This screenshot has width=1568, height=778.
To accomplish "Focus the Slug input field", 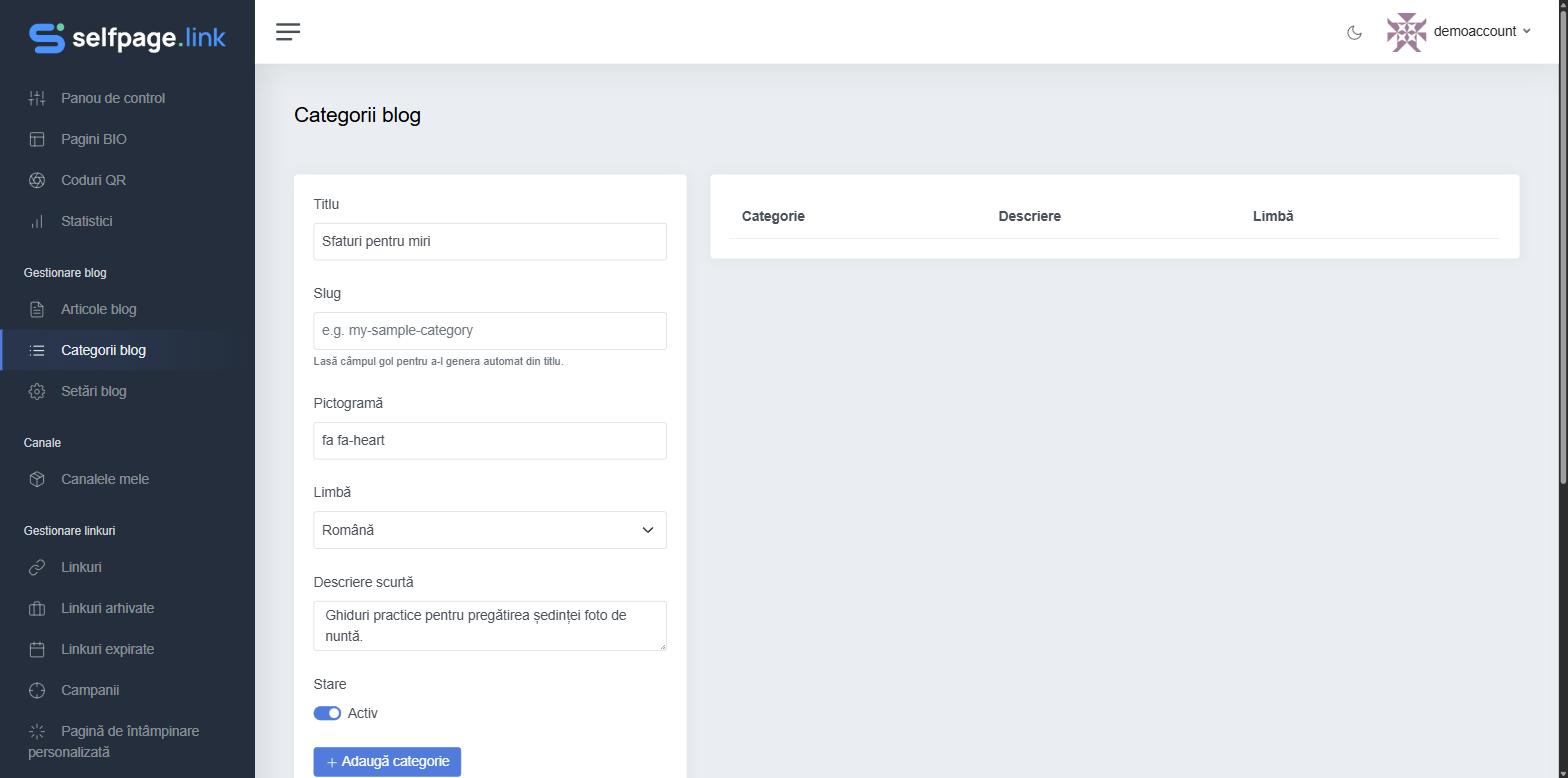I will (x=490, y=331).
